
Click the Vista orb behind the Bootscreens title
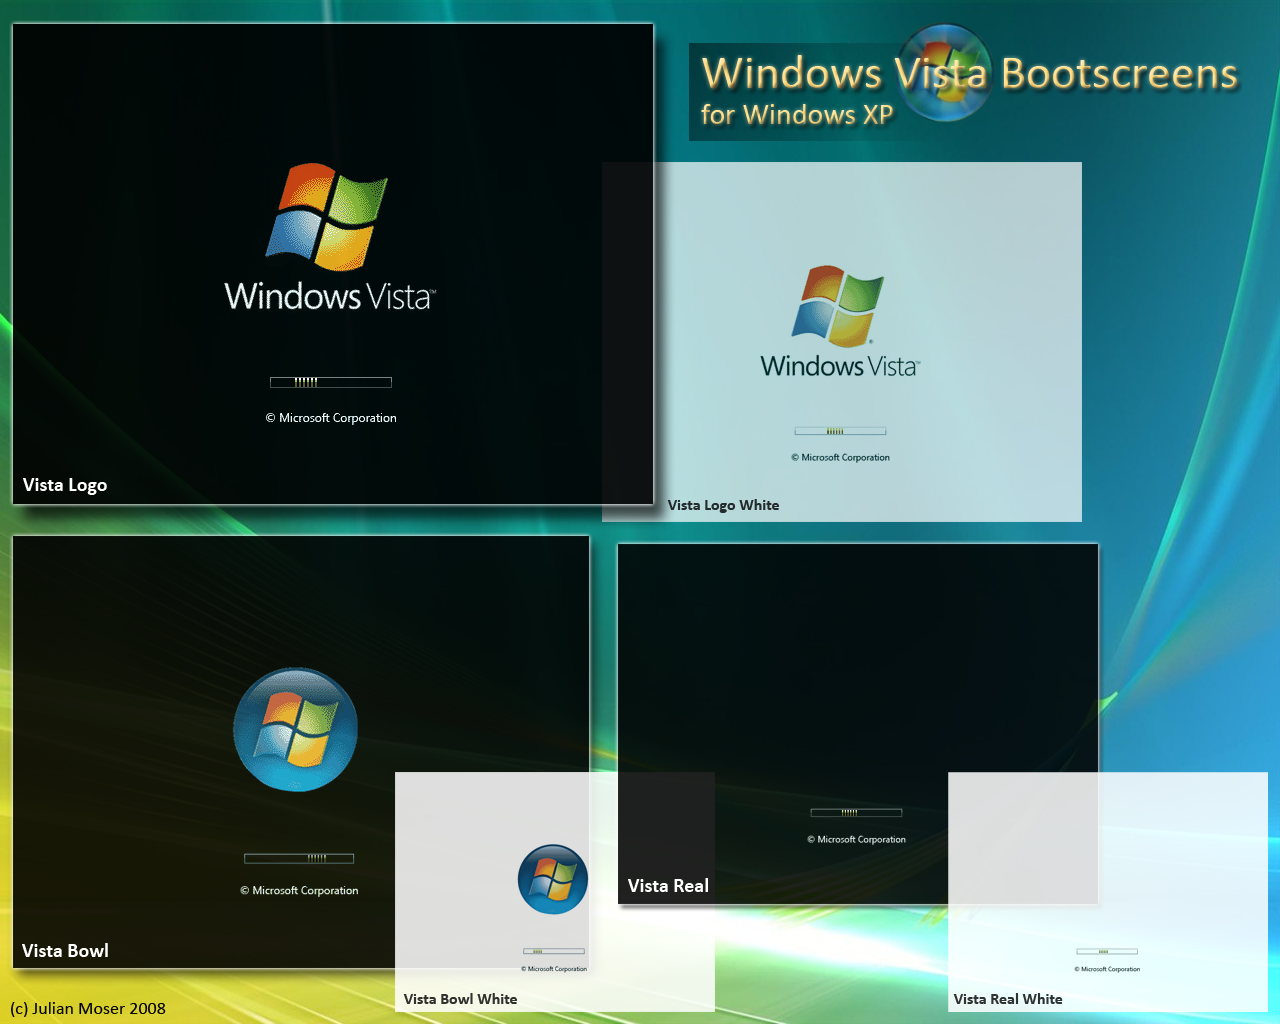[945, 73]
